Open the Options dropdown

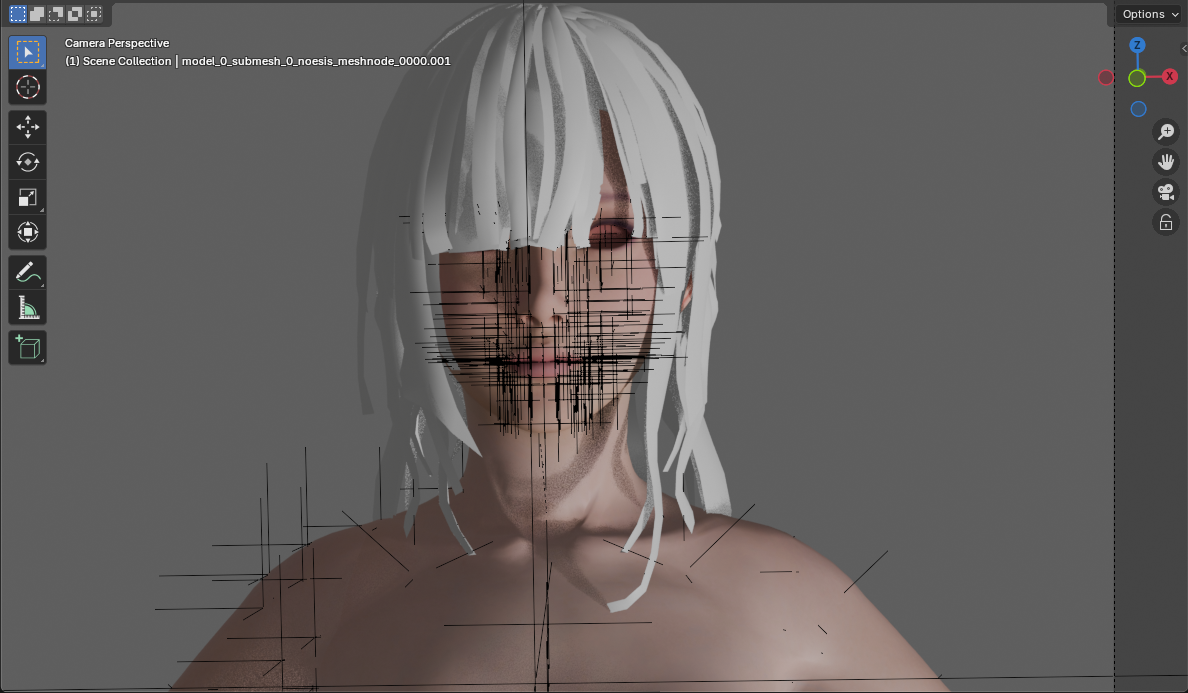[x=1150, y=14]
